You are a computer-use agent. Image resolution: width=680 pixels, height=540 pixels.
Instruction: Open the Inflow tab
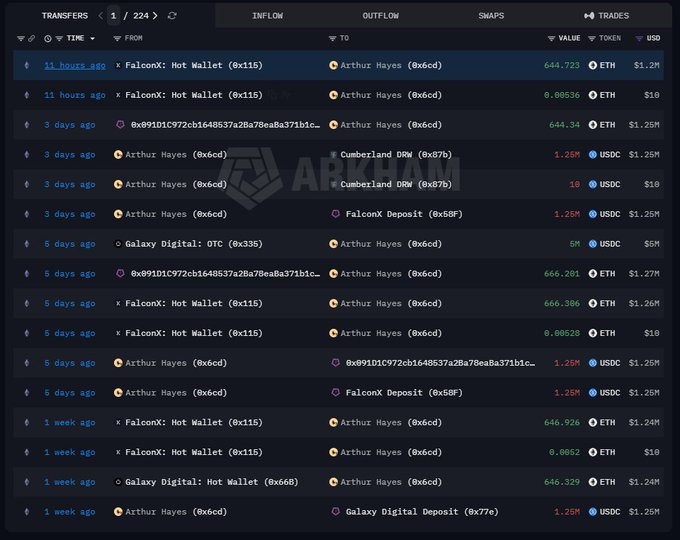tap(267, 16)
